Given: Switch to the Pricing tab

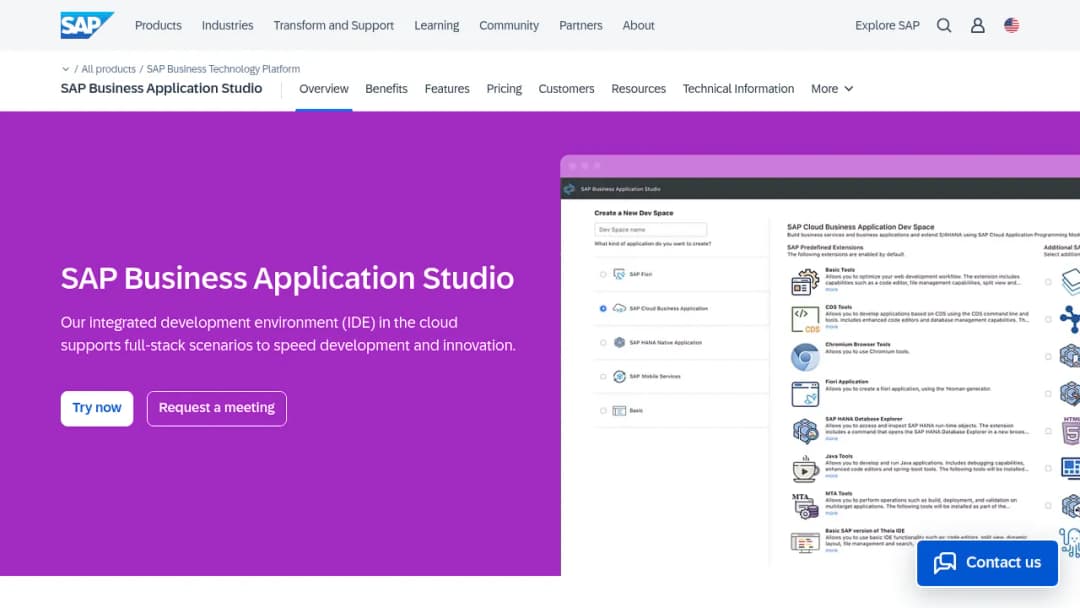Looking at the screenshot, I should tap(504, 89).
